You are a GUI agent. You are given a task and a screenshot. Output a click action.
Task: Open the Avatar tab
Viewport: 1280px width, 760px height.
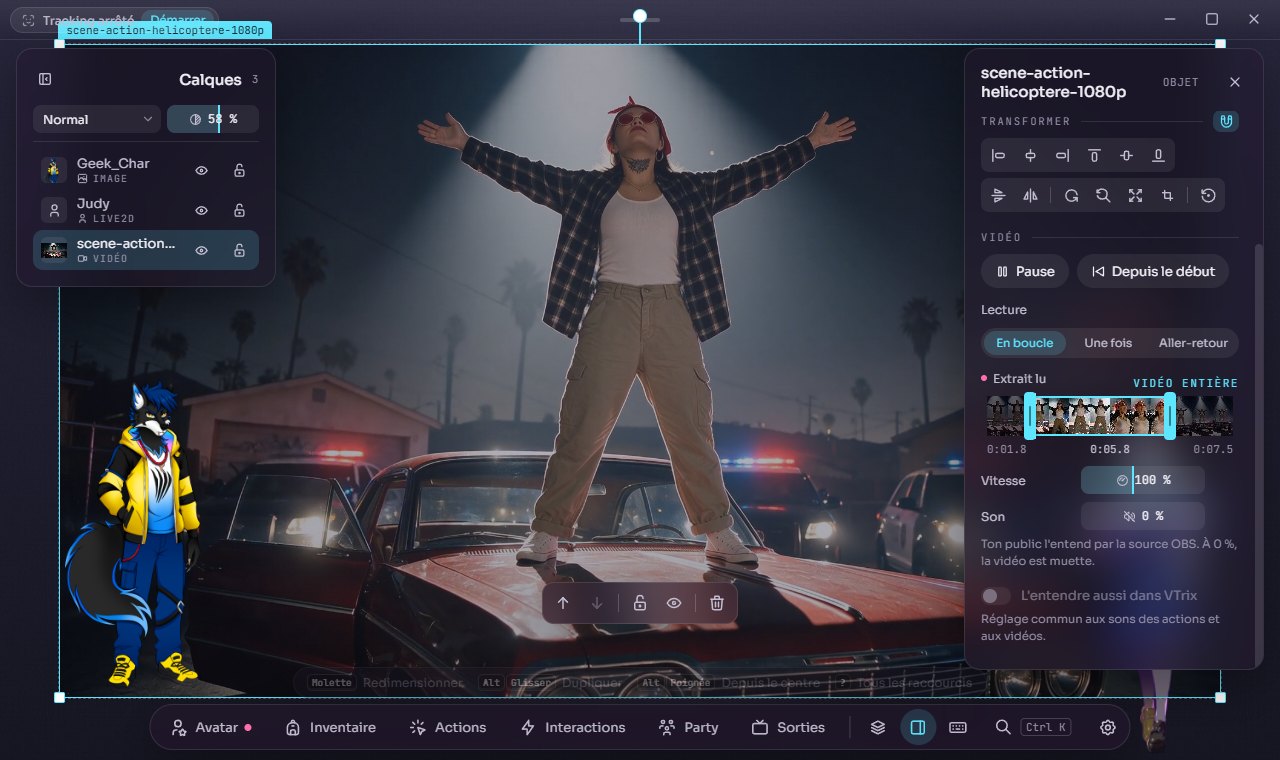[210, 727]
